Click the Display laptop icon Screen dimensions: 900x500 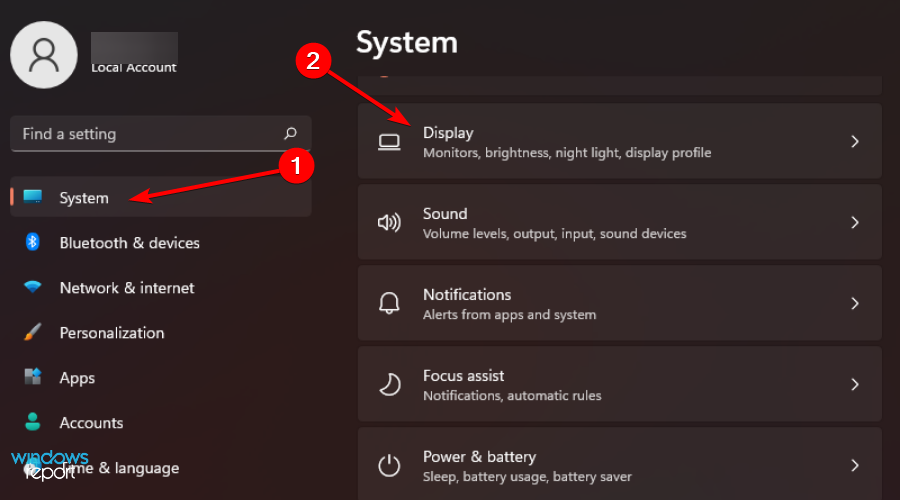[389, 142]
